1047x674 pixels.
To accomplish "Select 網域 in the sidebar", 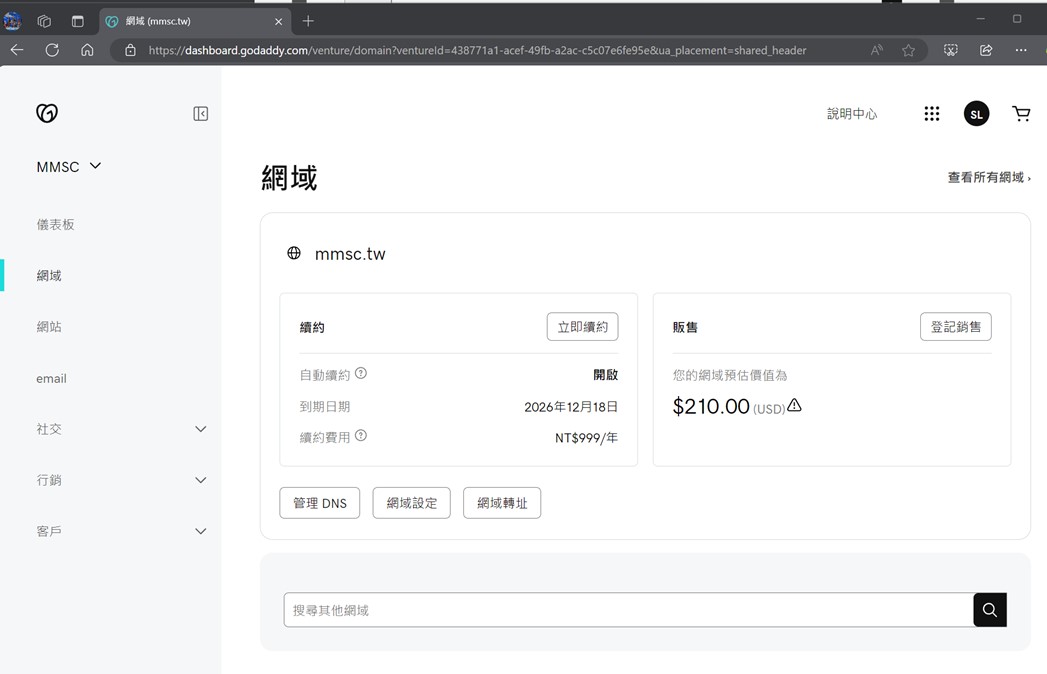I will tap(49, 275).
